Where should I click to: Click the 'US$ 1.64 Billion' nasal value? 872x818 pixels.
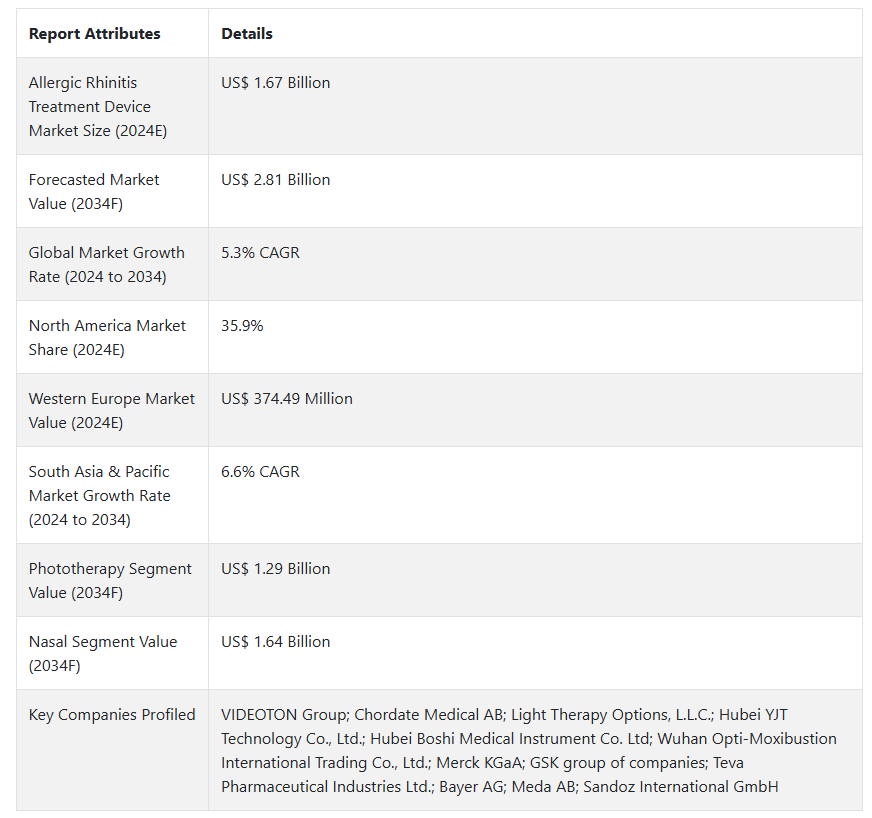pyautogui.click(x=275, y=642)
